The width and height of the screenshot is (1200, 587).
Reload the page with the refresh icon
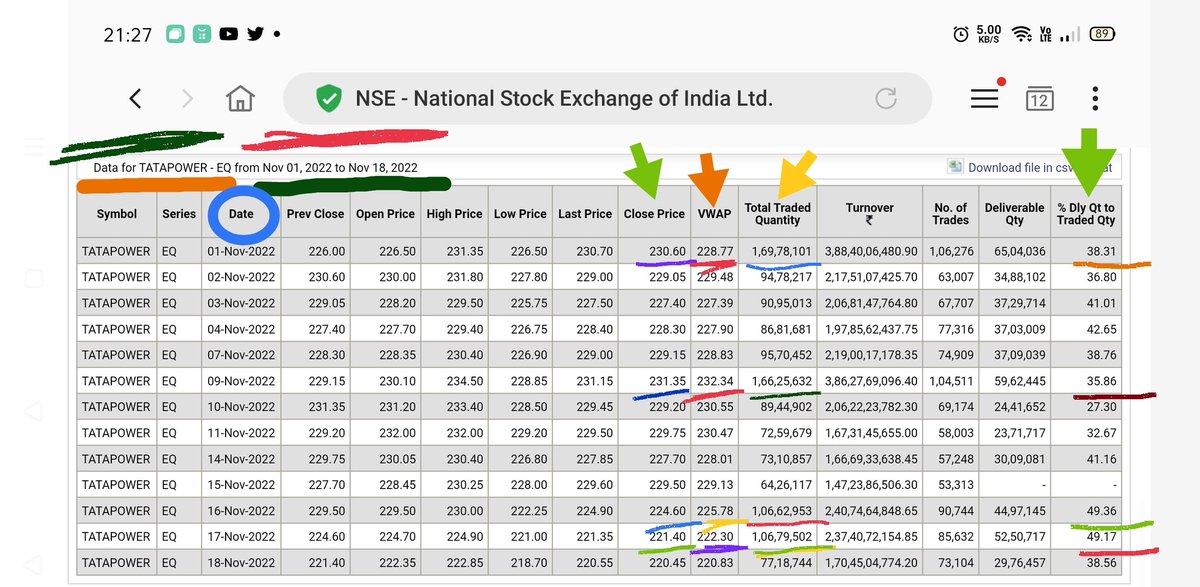(886, 98)
